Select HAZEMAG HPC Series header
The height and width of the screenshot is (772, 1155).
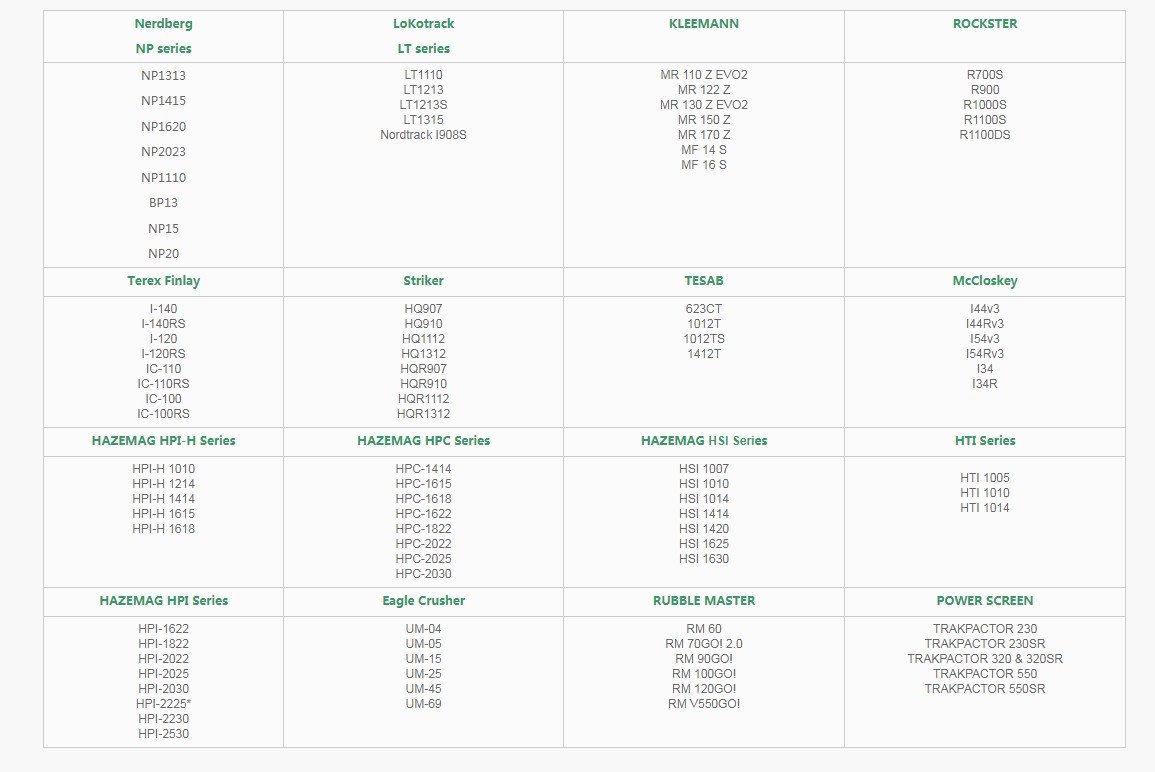[424, 441]
